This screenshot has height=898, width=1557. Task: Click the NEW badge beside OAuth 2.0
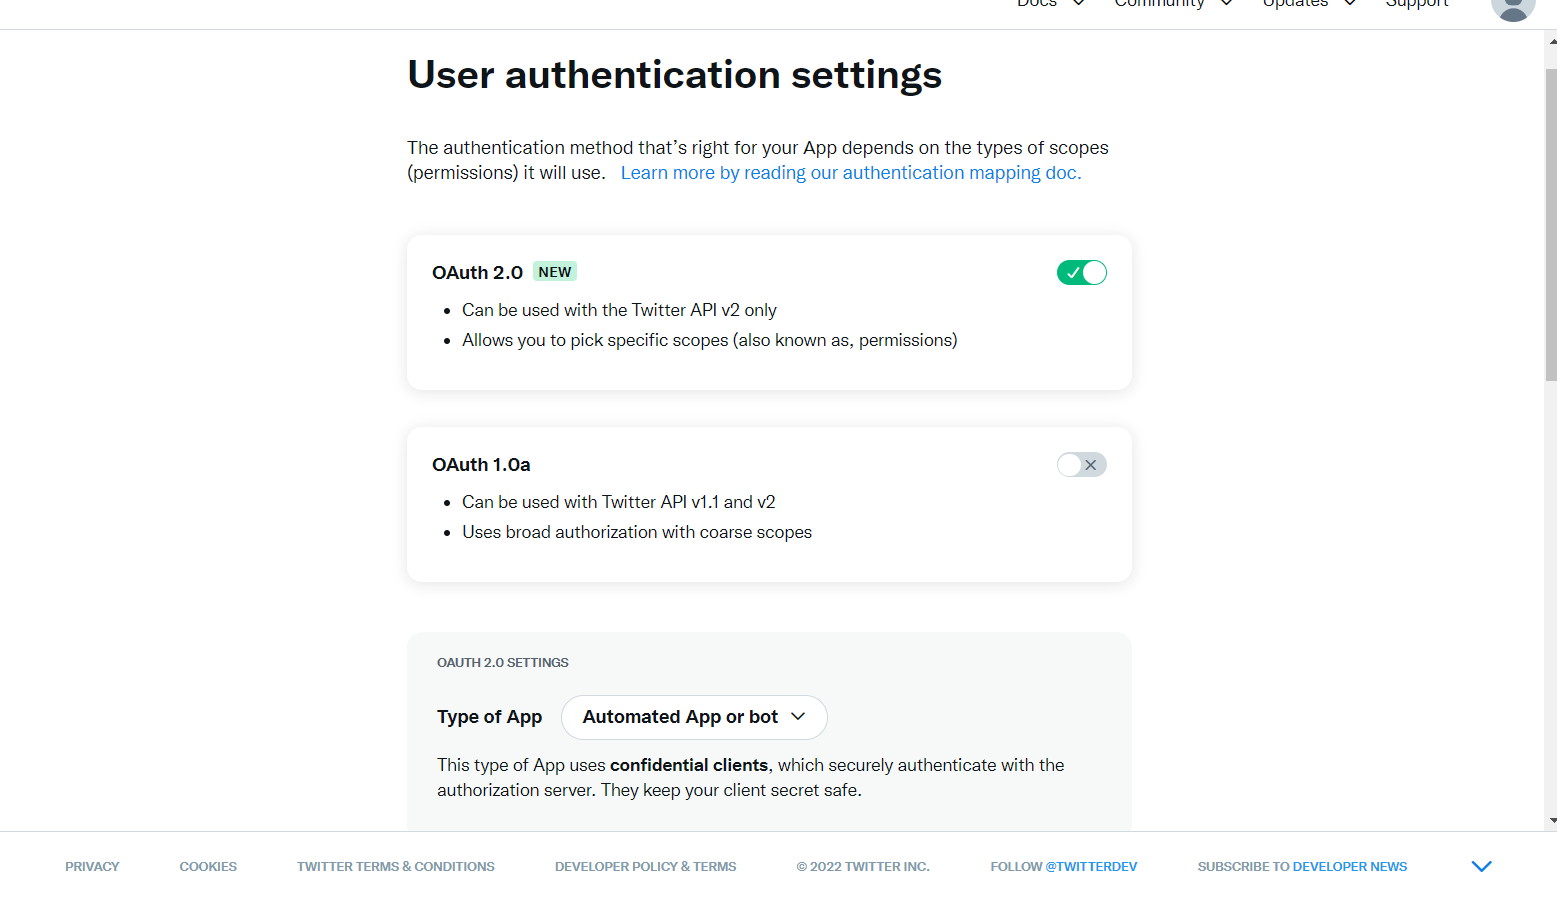point(555,272)
